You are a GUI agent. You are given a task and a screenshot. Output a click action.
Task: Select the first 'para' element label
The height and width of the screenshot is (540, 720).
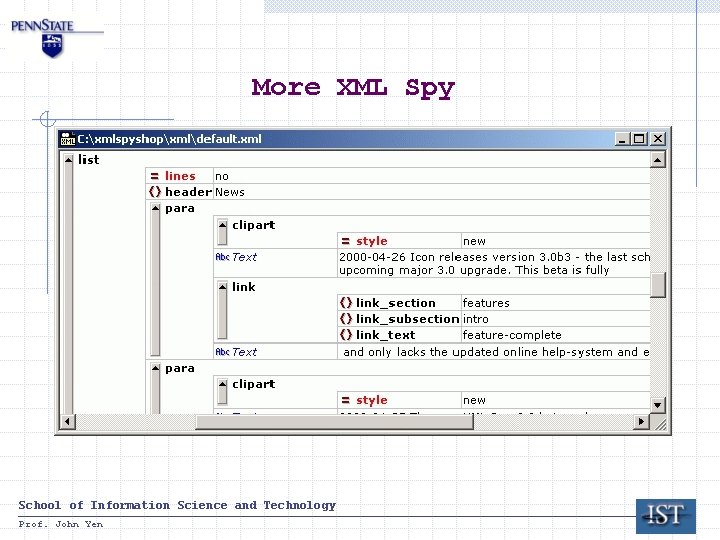click(180, 209)
